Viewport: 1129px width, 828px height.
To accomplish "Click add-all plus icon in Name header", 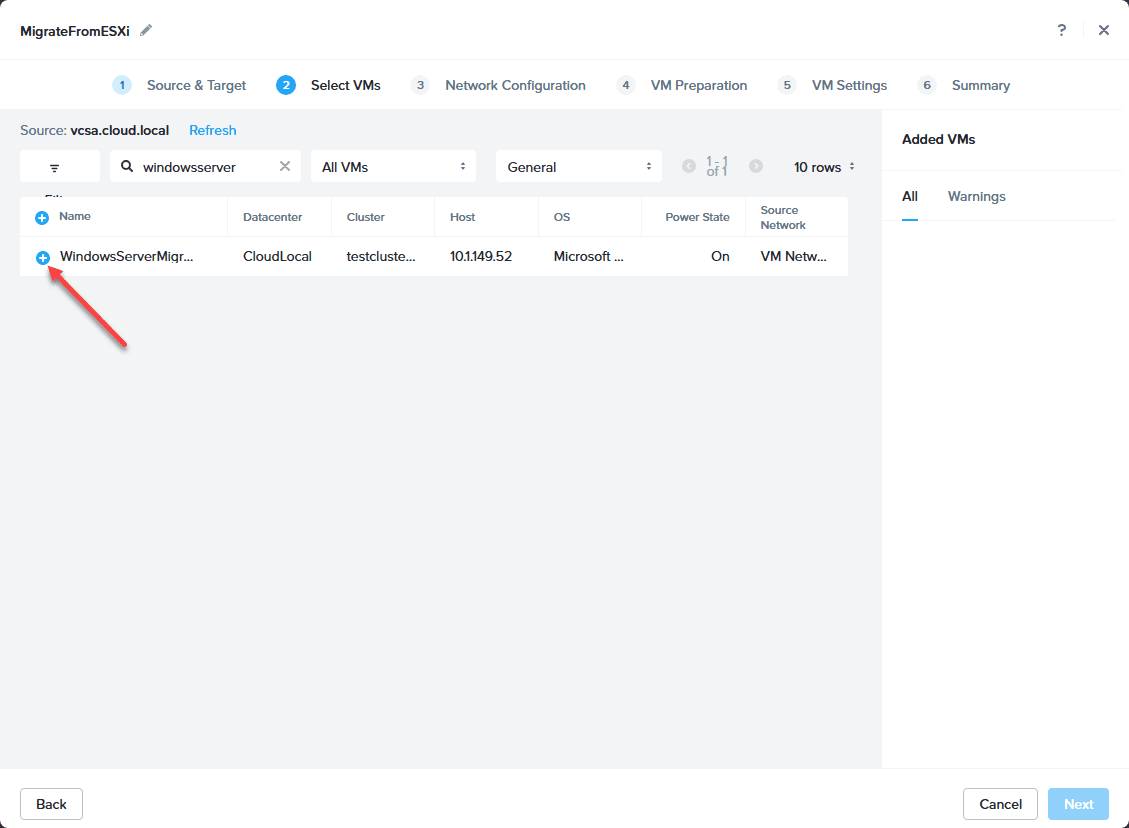I will point(42,217).
